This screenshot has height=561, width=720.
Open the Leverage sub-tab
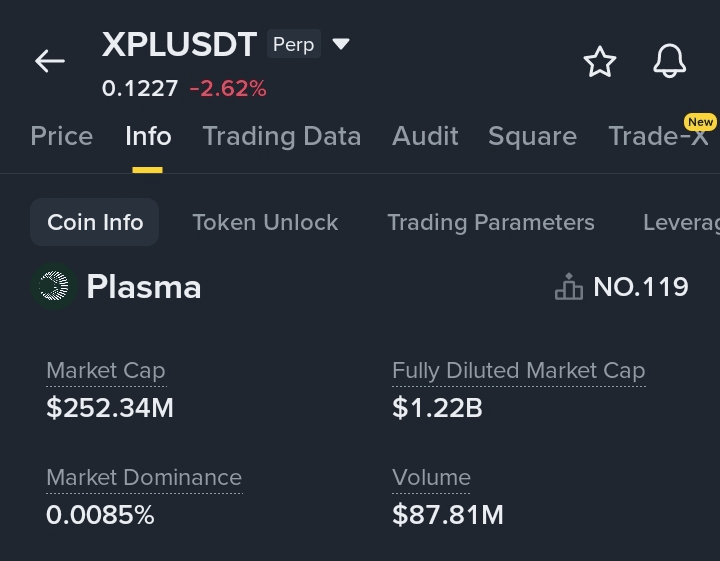681,222
